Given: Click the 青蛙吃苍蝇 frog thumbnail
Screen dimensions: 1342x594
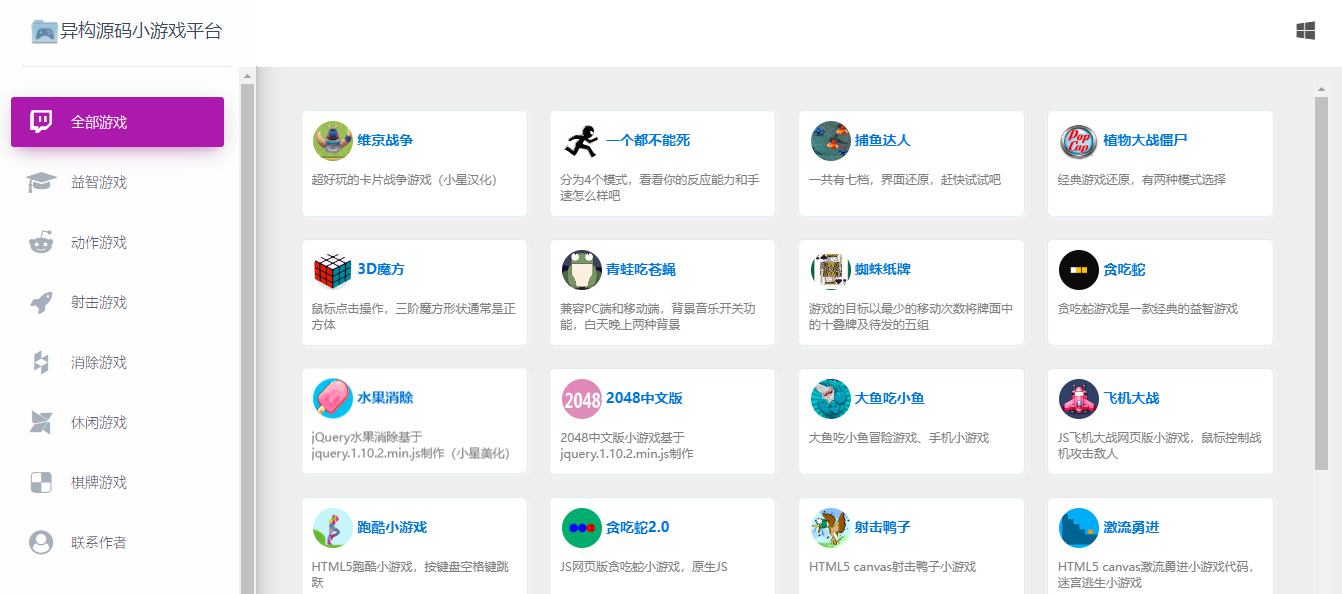Looking at the screenshot, I should coord(581,269).
